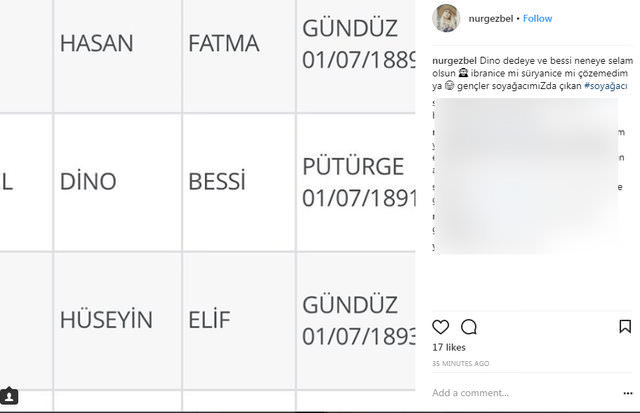
Task: Click the HASAN name in the table
Action: pyautogui.click(x=96, y=43)
